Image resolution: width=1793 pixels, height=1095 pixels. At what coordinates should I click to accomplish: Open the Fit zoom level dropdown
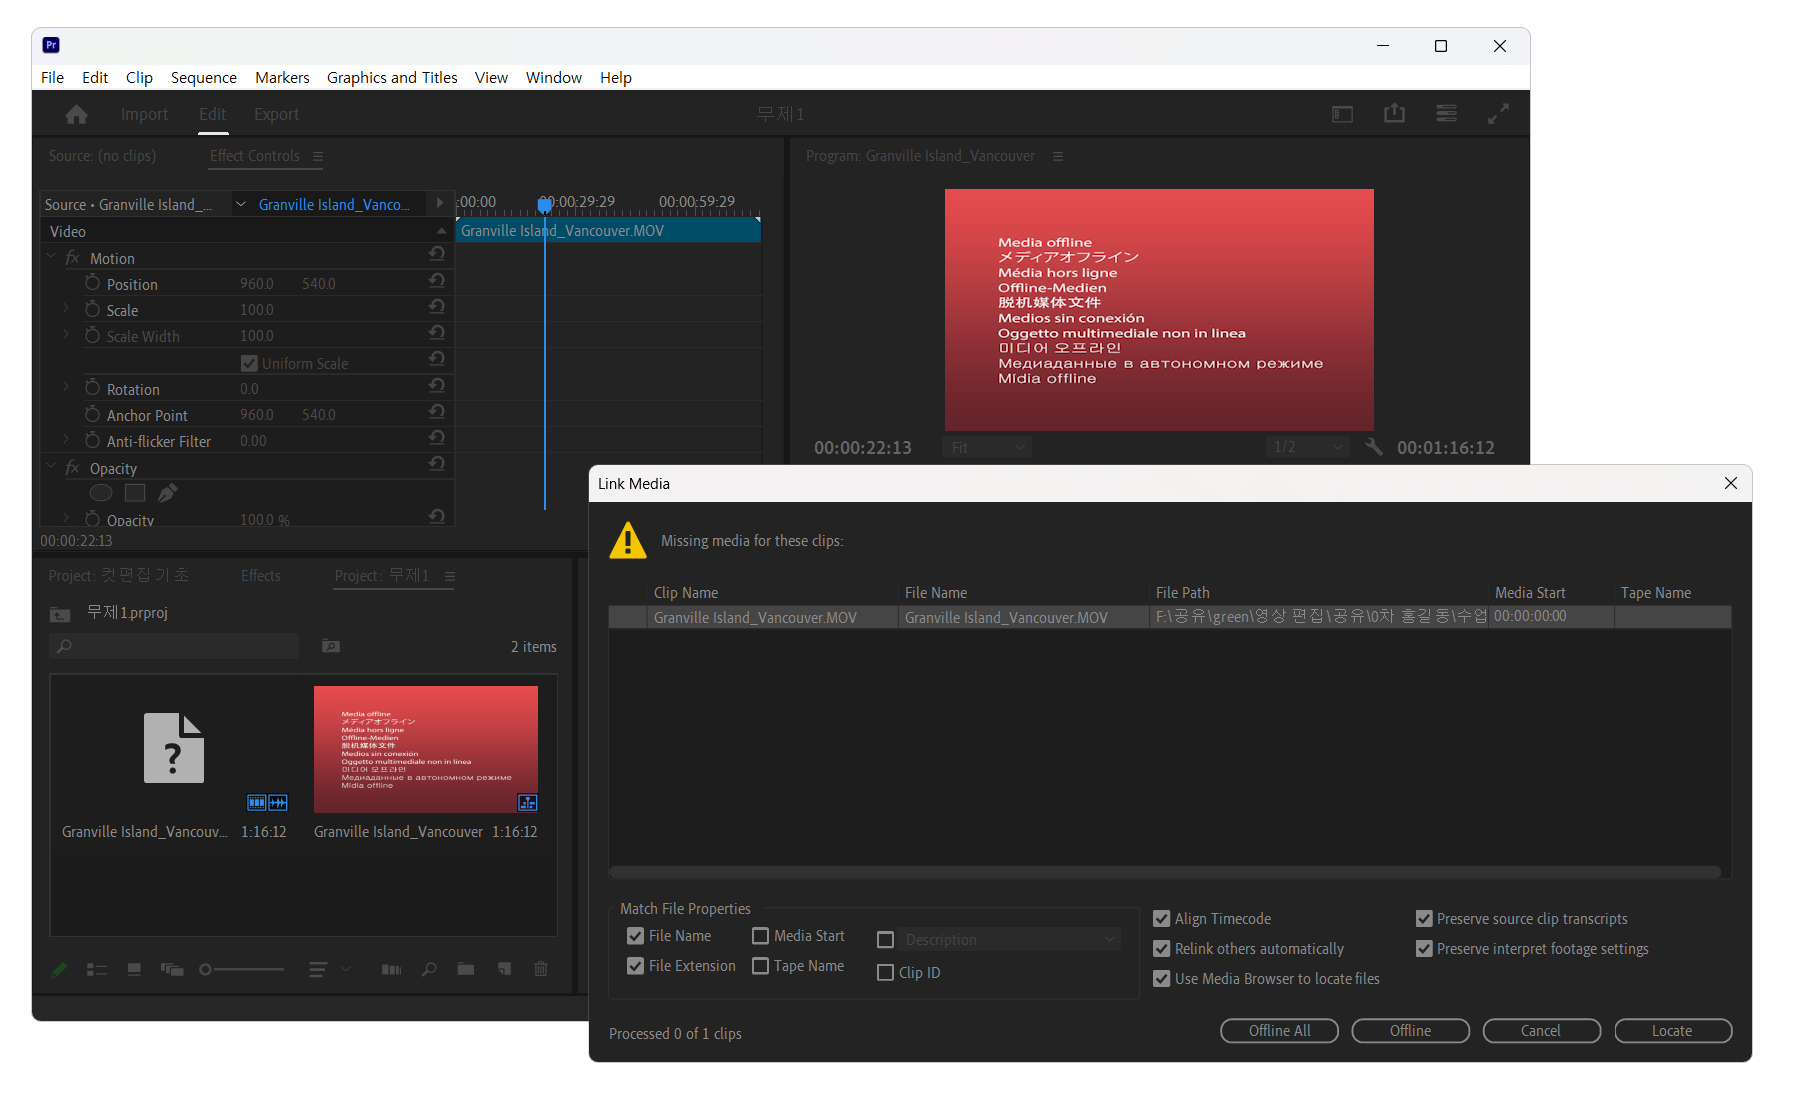tap(986, 447)
